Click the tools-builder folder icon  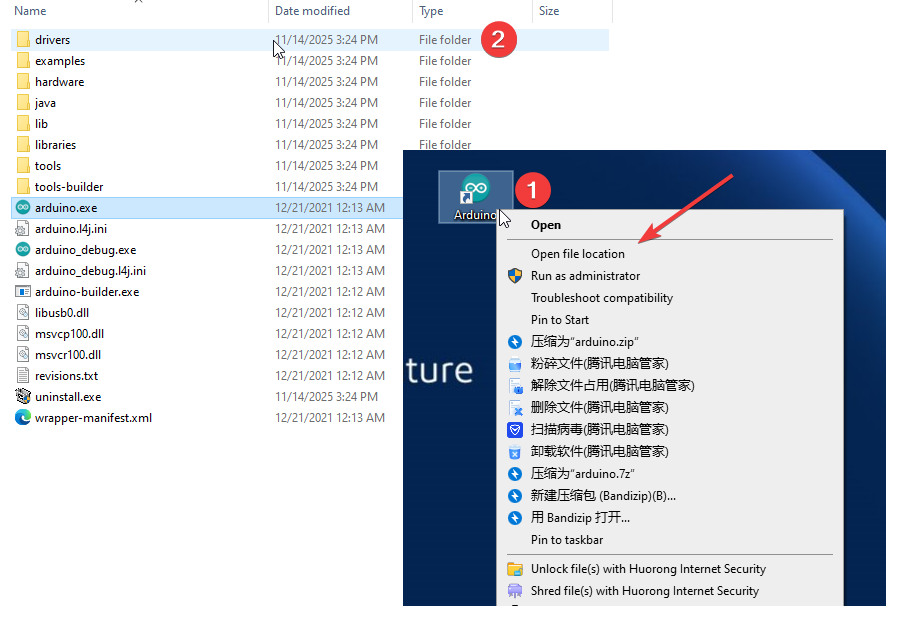(x=23, y=186)
